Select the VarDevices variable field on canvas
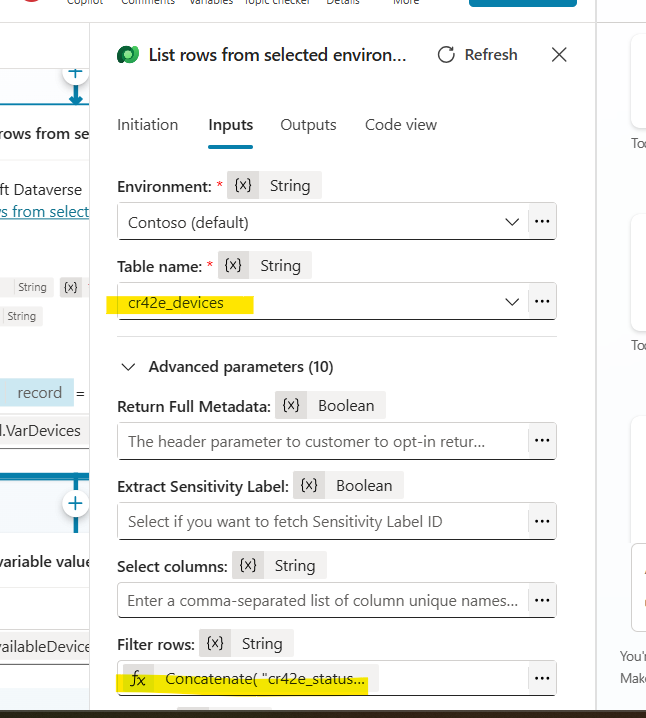 [44, 431]
